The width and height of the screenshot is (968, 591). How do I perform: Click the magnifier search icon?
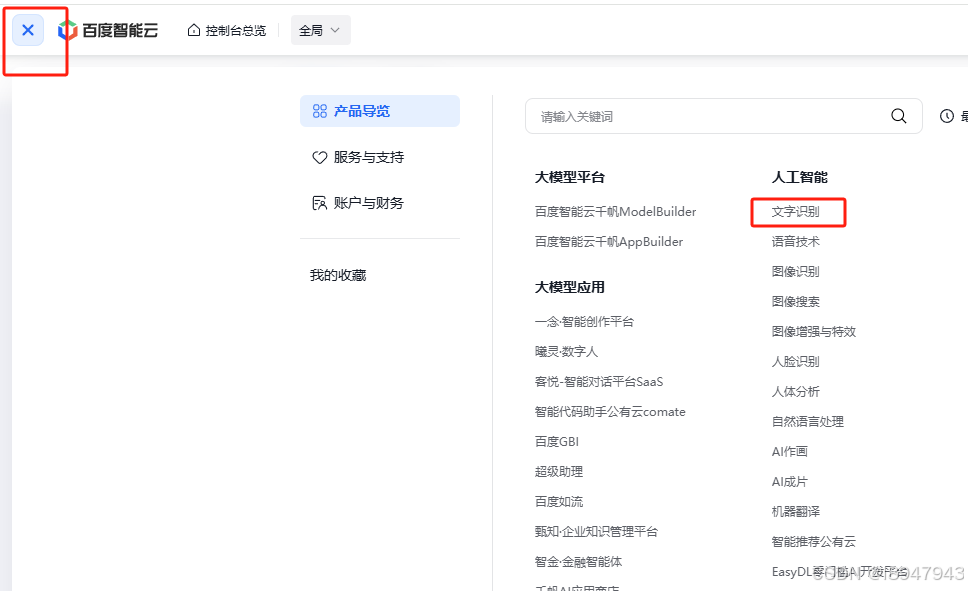(899, 116)
